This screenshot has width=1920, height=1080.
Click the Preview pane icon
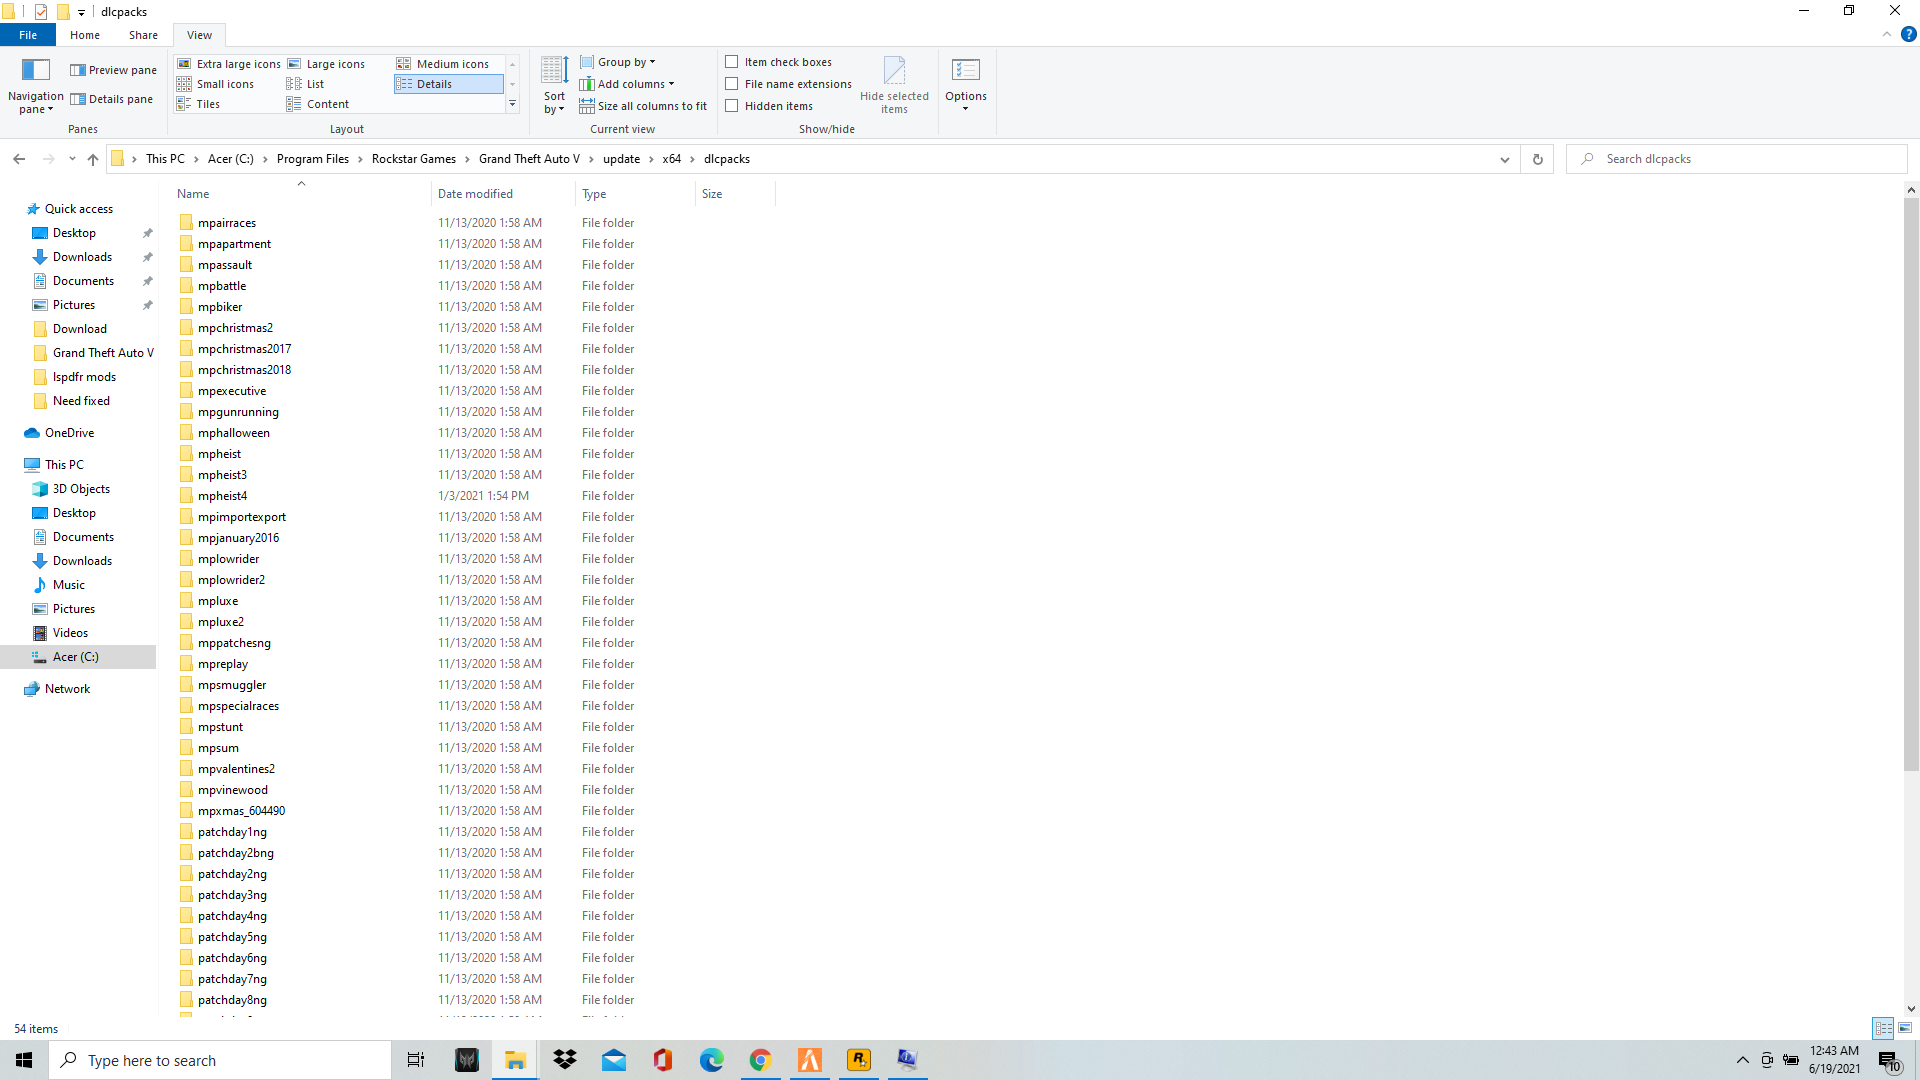coord(78,70)
